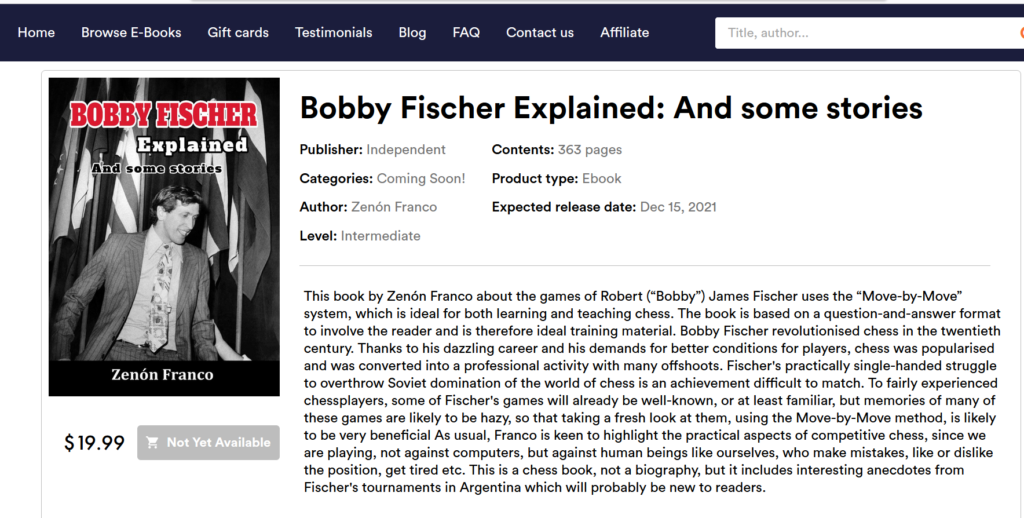Click the 363 pages contents value
The image size is (1024, 518).
(x=590, y=150)
